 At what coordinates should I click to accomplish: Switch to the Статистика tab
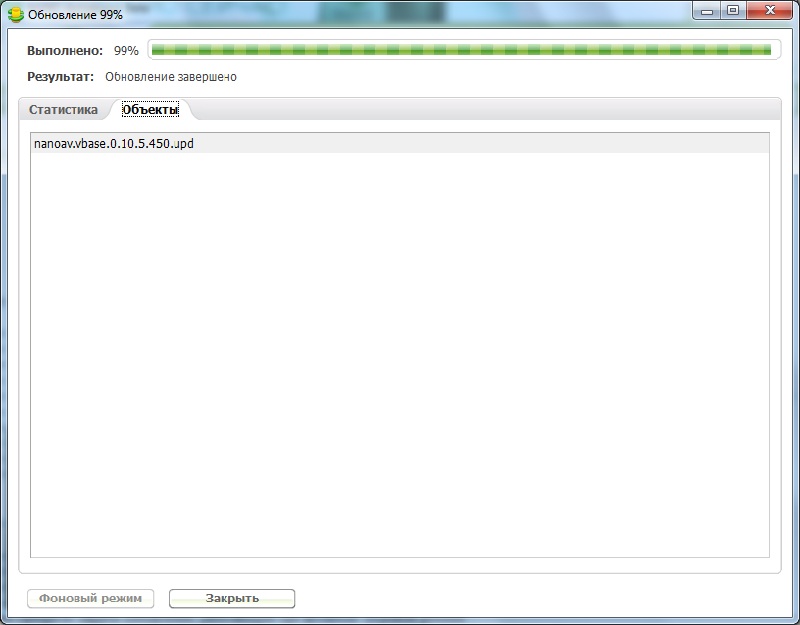63,110
